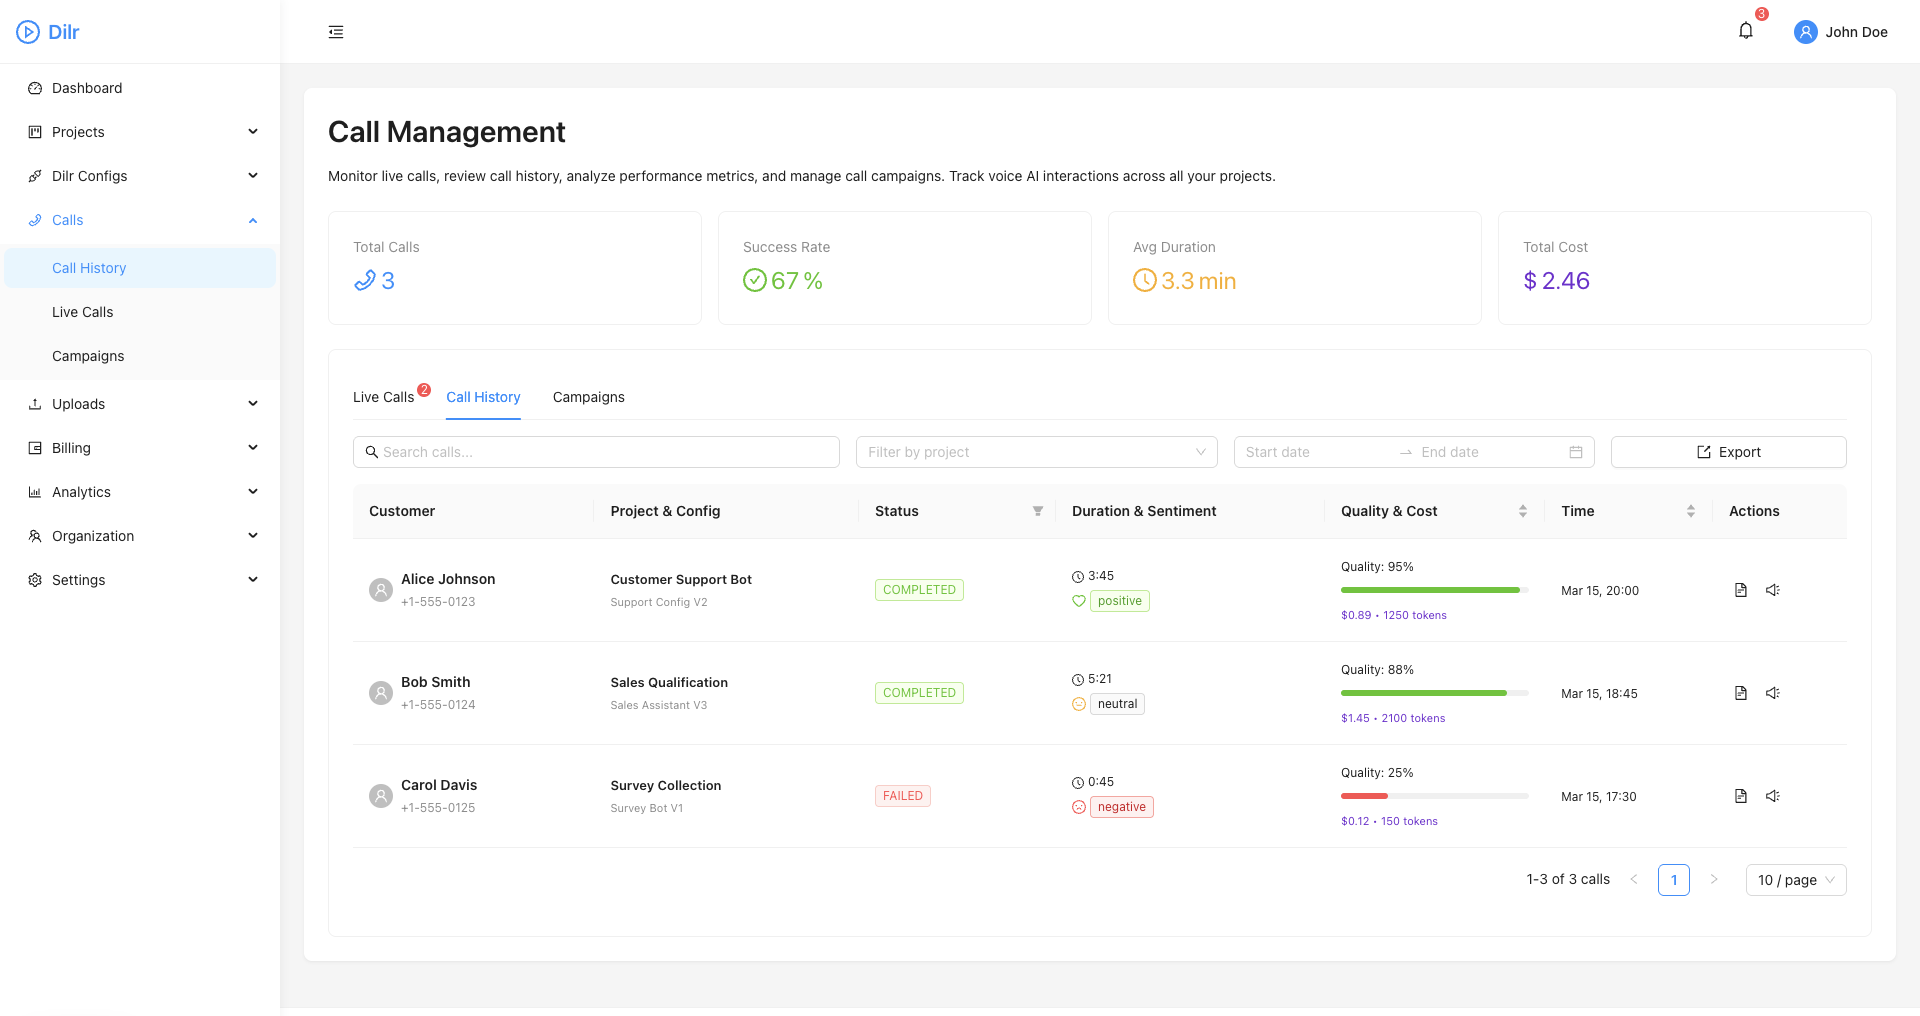1920x1016 pixels.
Task: Click the Dilr logo
Action: [47, 31]
